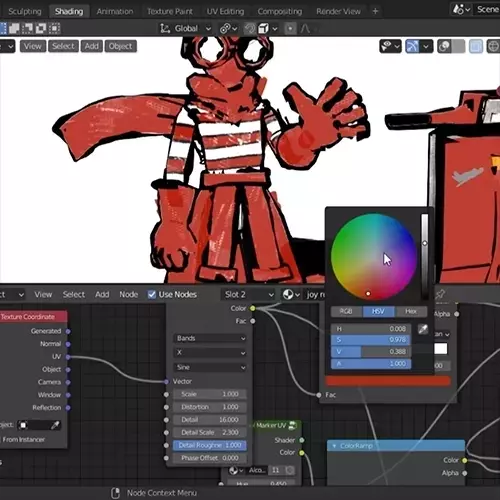Open viewport editor mode dropdown
500x500 pixels.
7,46
